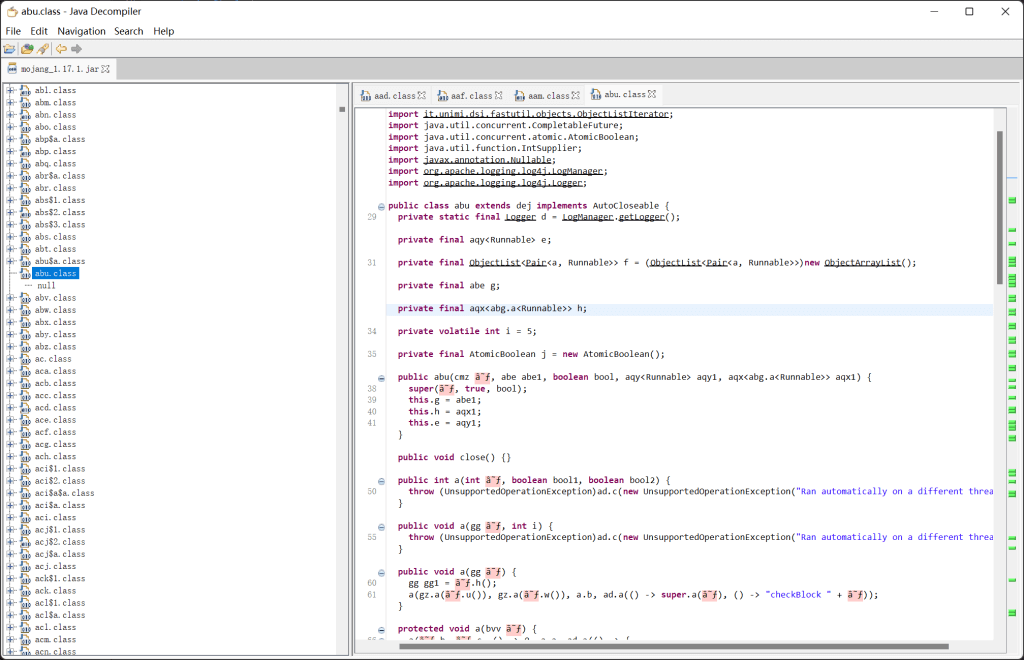Image resolution: width=1024 pixels, height=660 pixels.
Task: Close the aam.class tab
Action: click(x=576, y=95)
